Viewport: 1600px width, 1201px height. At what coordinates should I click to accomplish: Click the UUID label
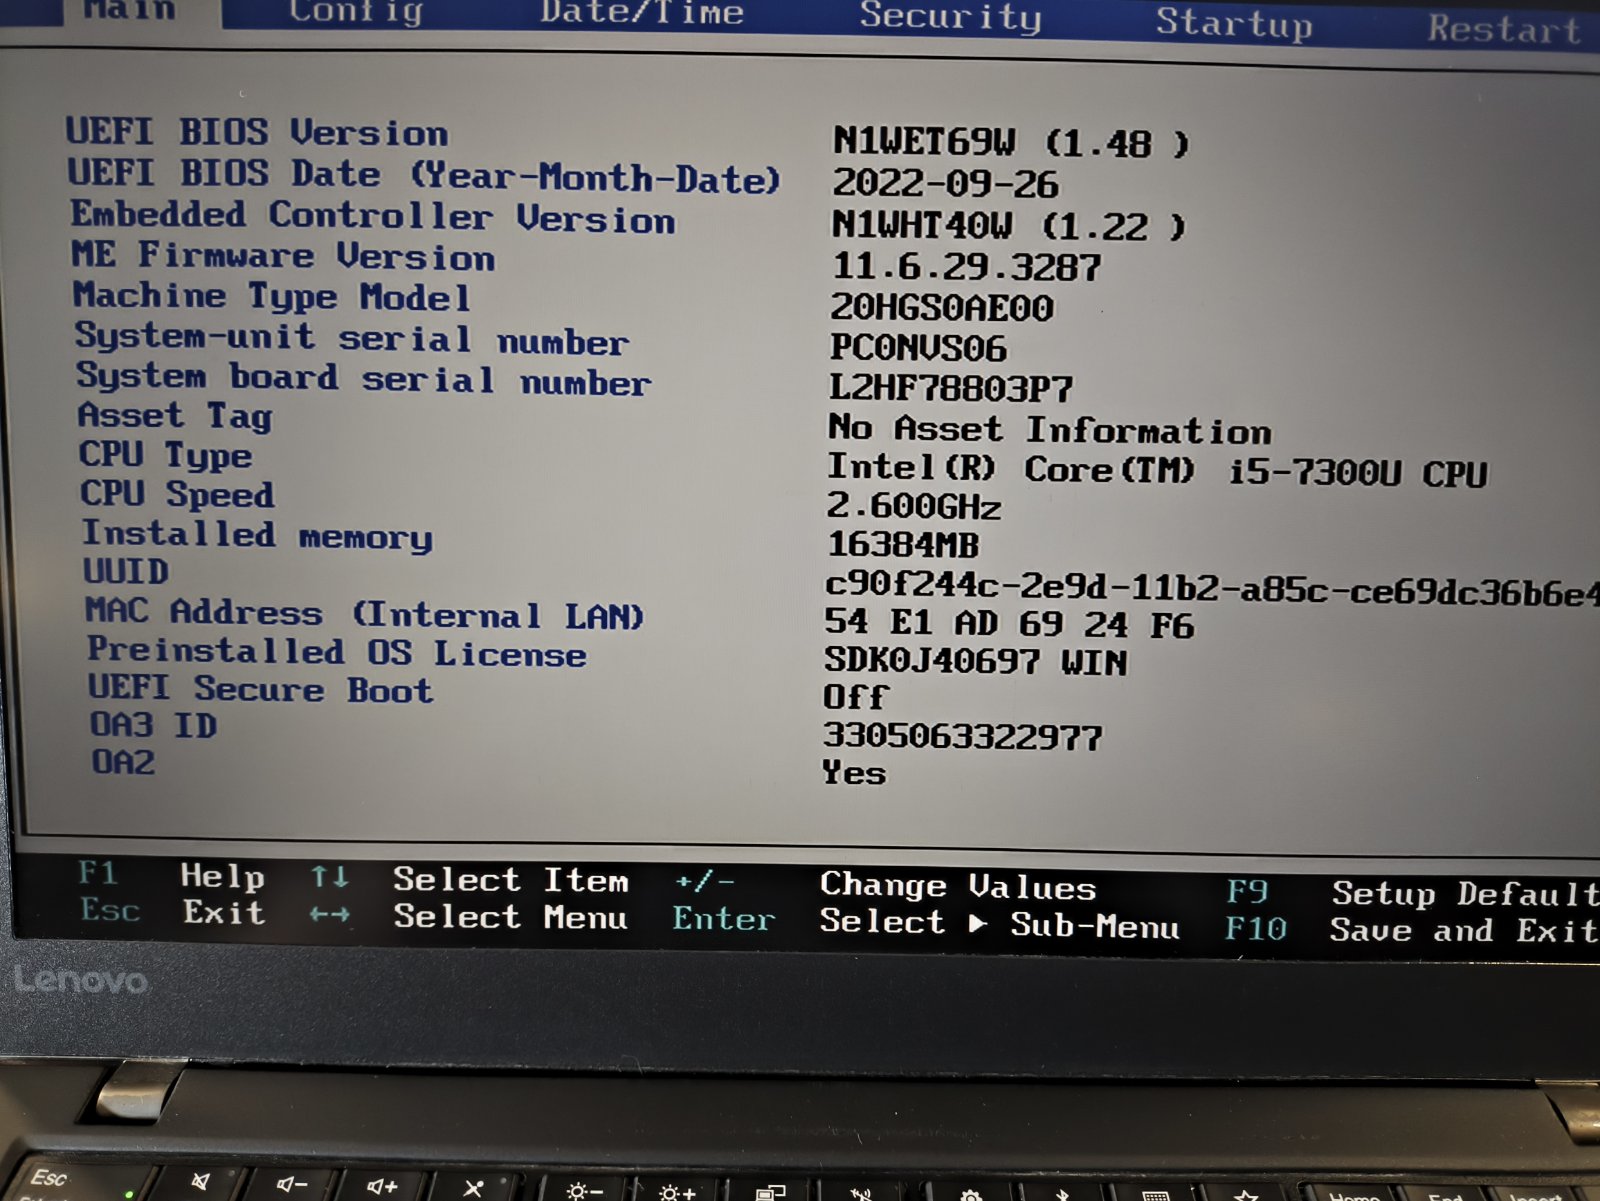(126, 571)
